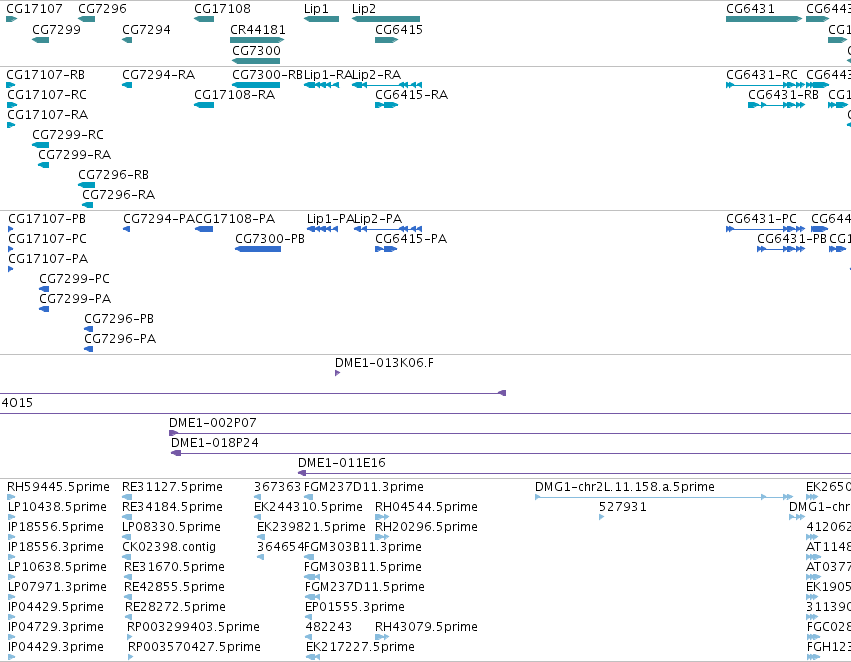Click the EP01555.3prime label
Screen dimensions: 851x662
coord(355,607)
